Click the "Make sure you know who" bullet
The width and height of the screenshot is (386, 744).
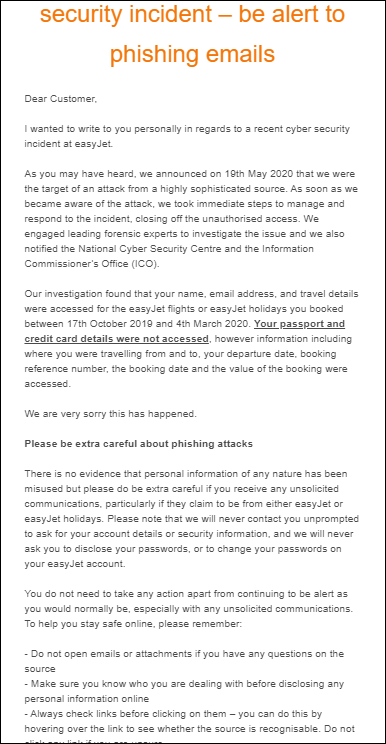tap(184, 692)
